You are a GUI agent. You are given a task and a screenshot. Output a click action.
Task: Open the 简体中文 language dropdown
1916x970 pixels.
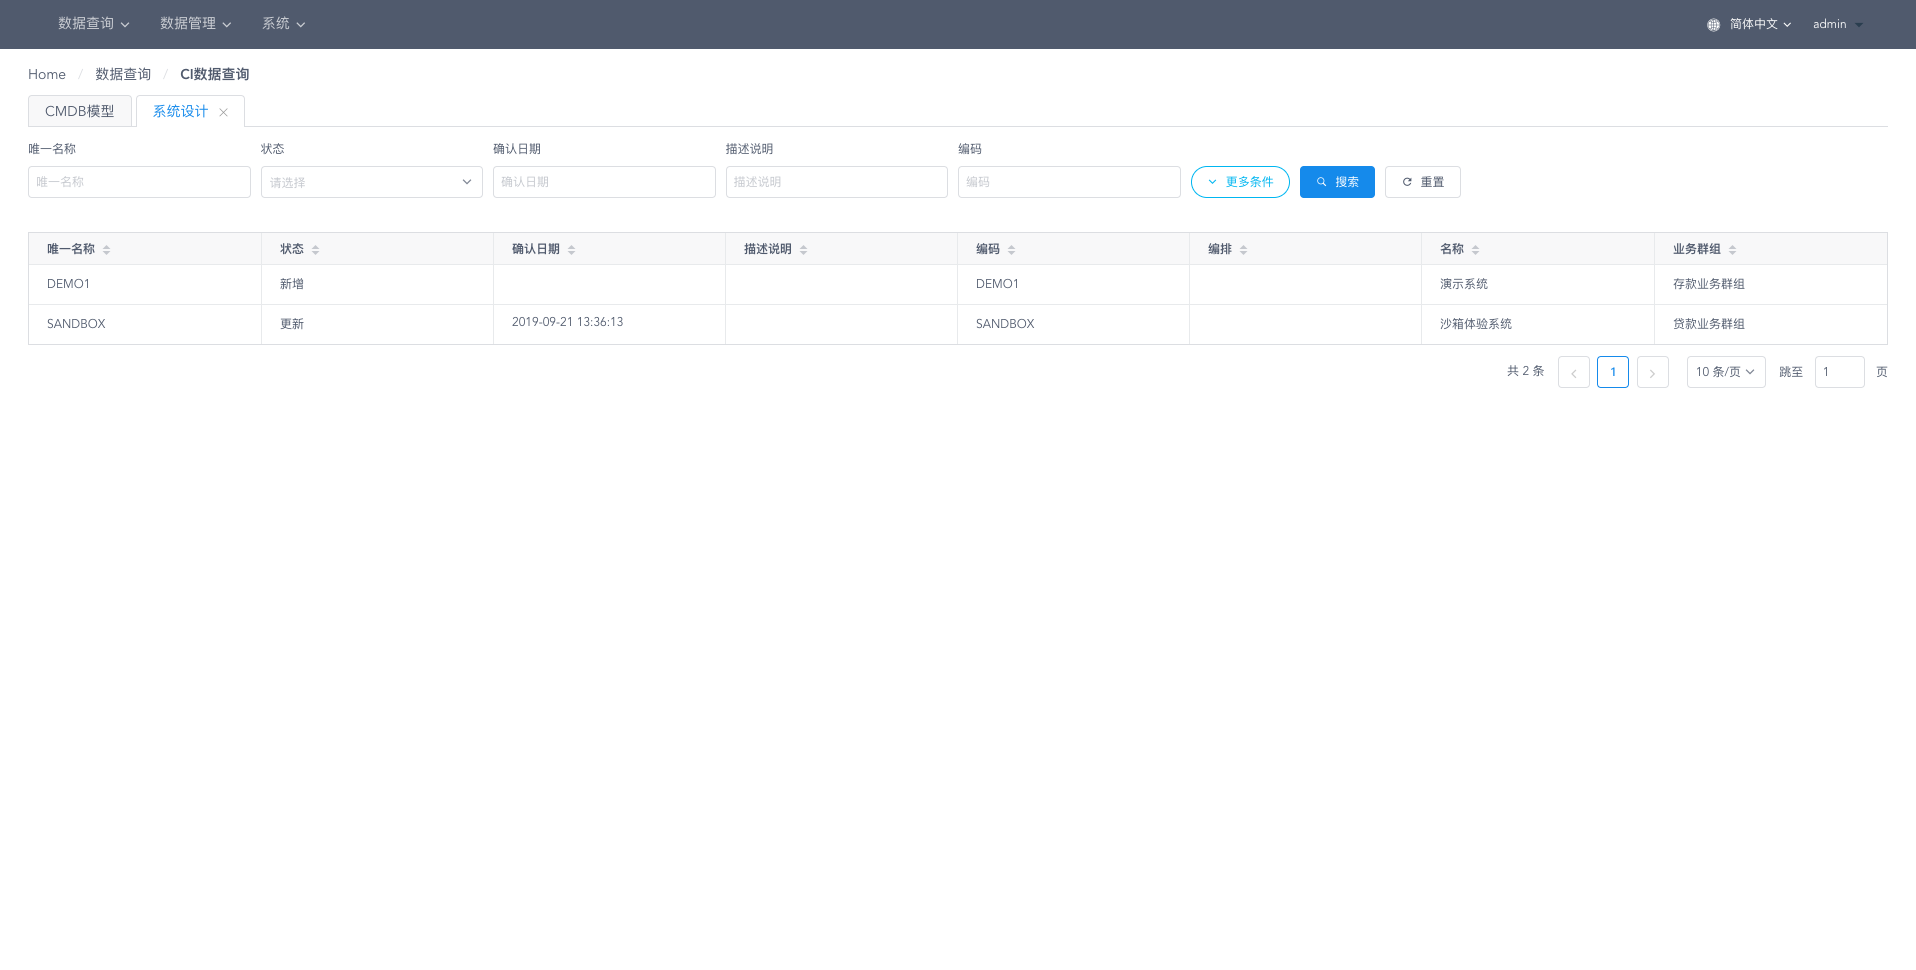click(1760, 24)
